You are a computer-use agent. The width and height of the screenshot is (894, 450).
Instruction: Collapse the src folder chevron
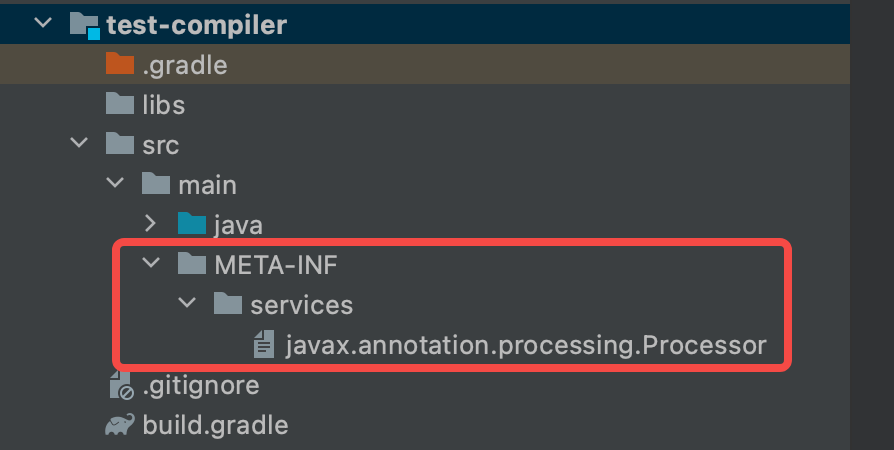[x=79, y=144]
